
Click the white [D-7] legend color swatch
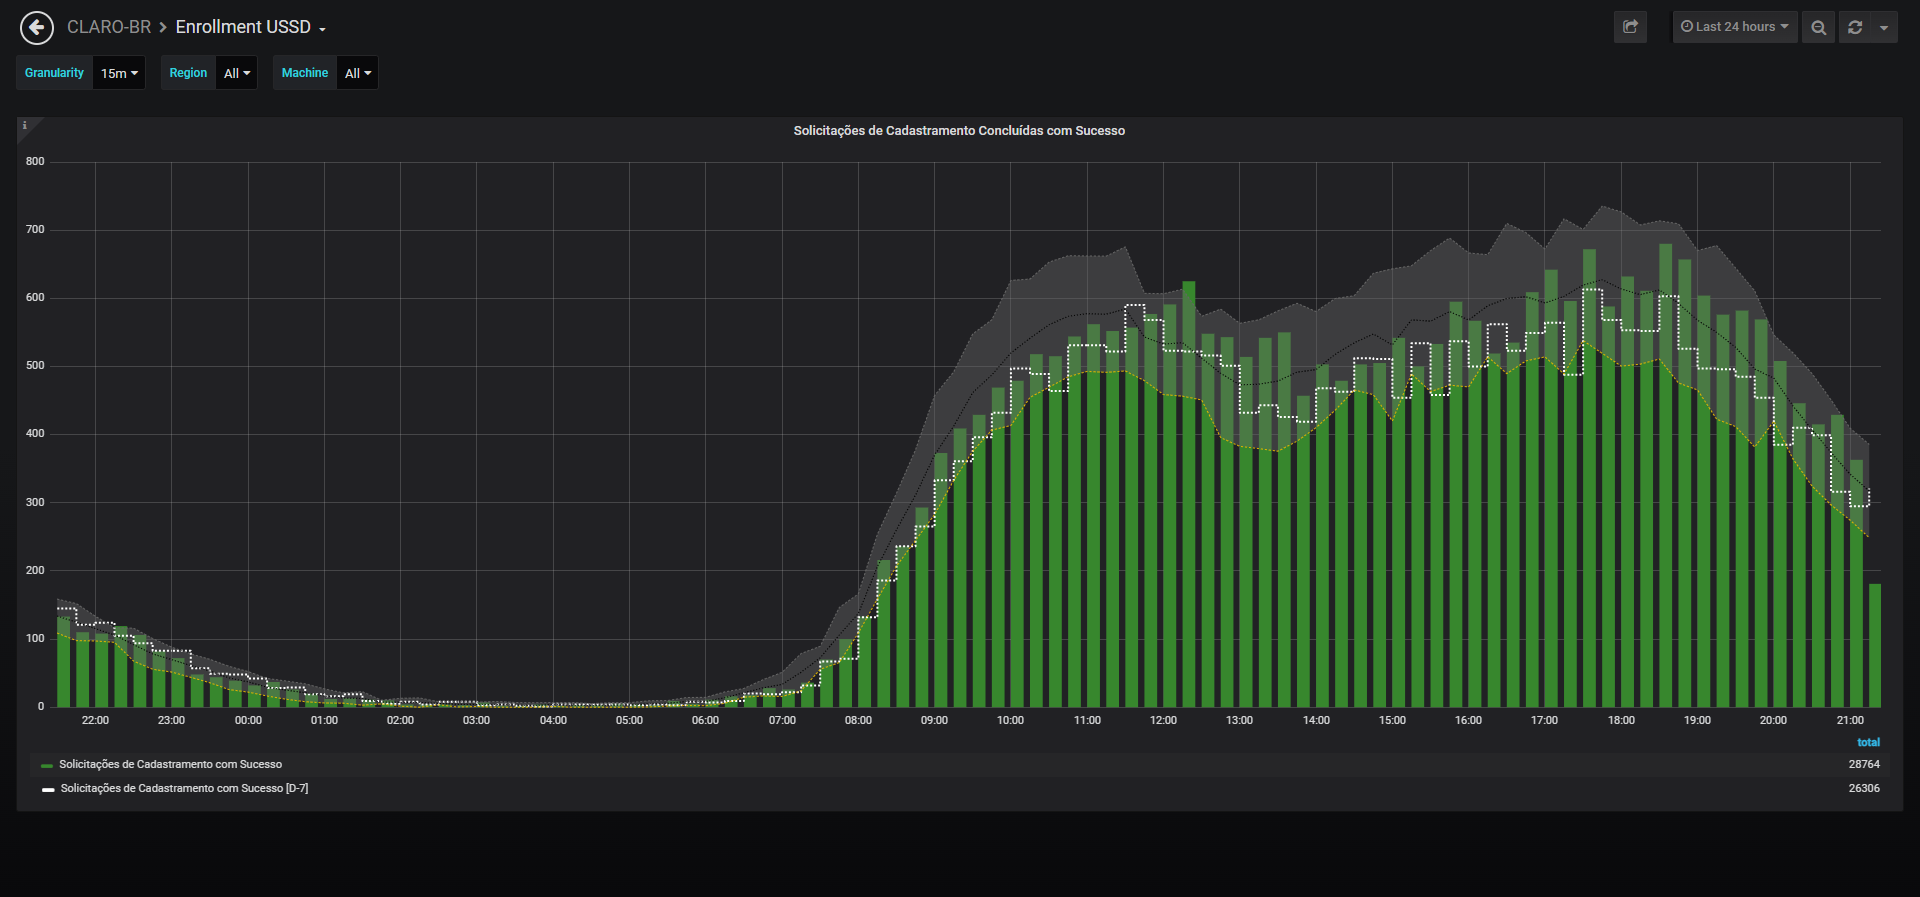click(x=47, y=790)
